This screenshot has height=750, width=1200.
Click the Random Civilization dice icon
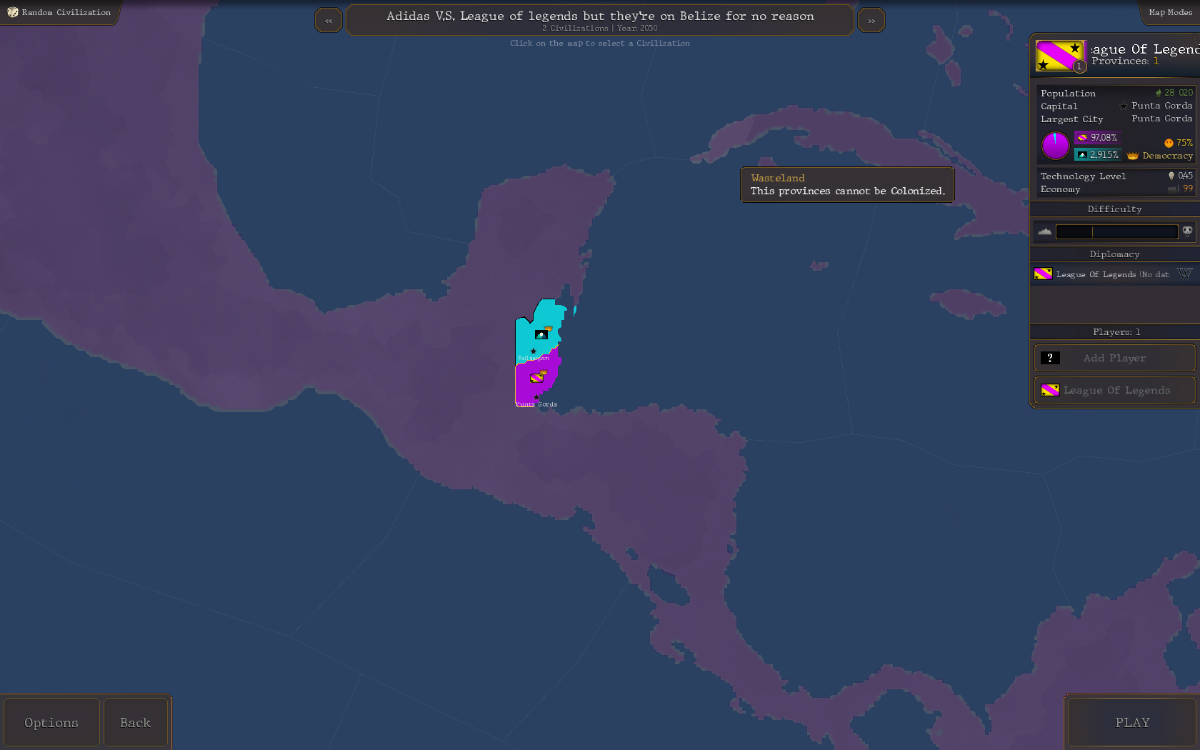click(x=13, y=12)
